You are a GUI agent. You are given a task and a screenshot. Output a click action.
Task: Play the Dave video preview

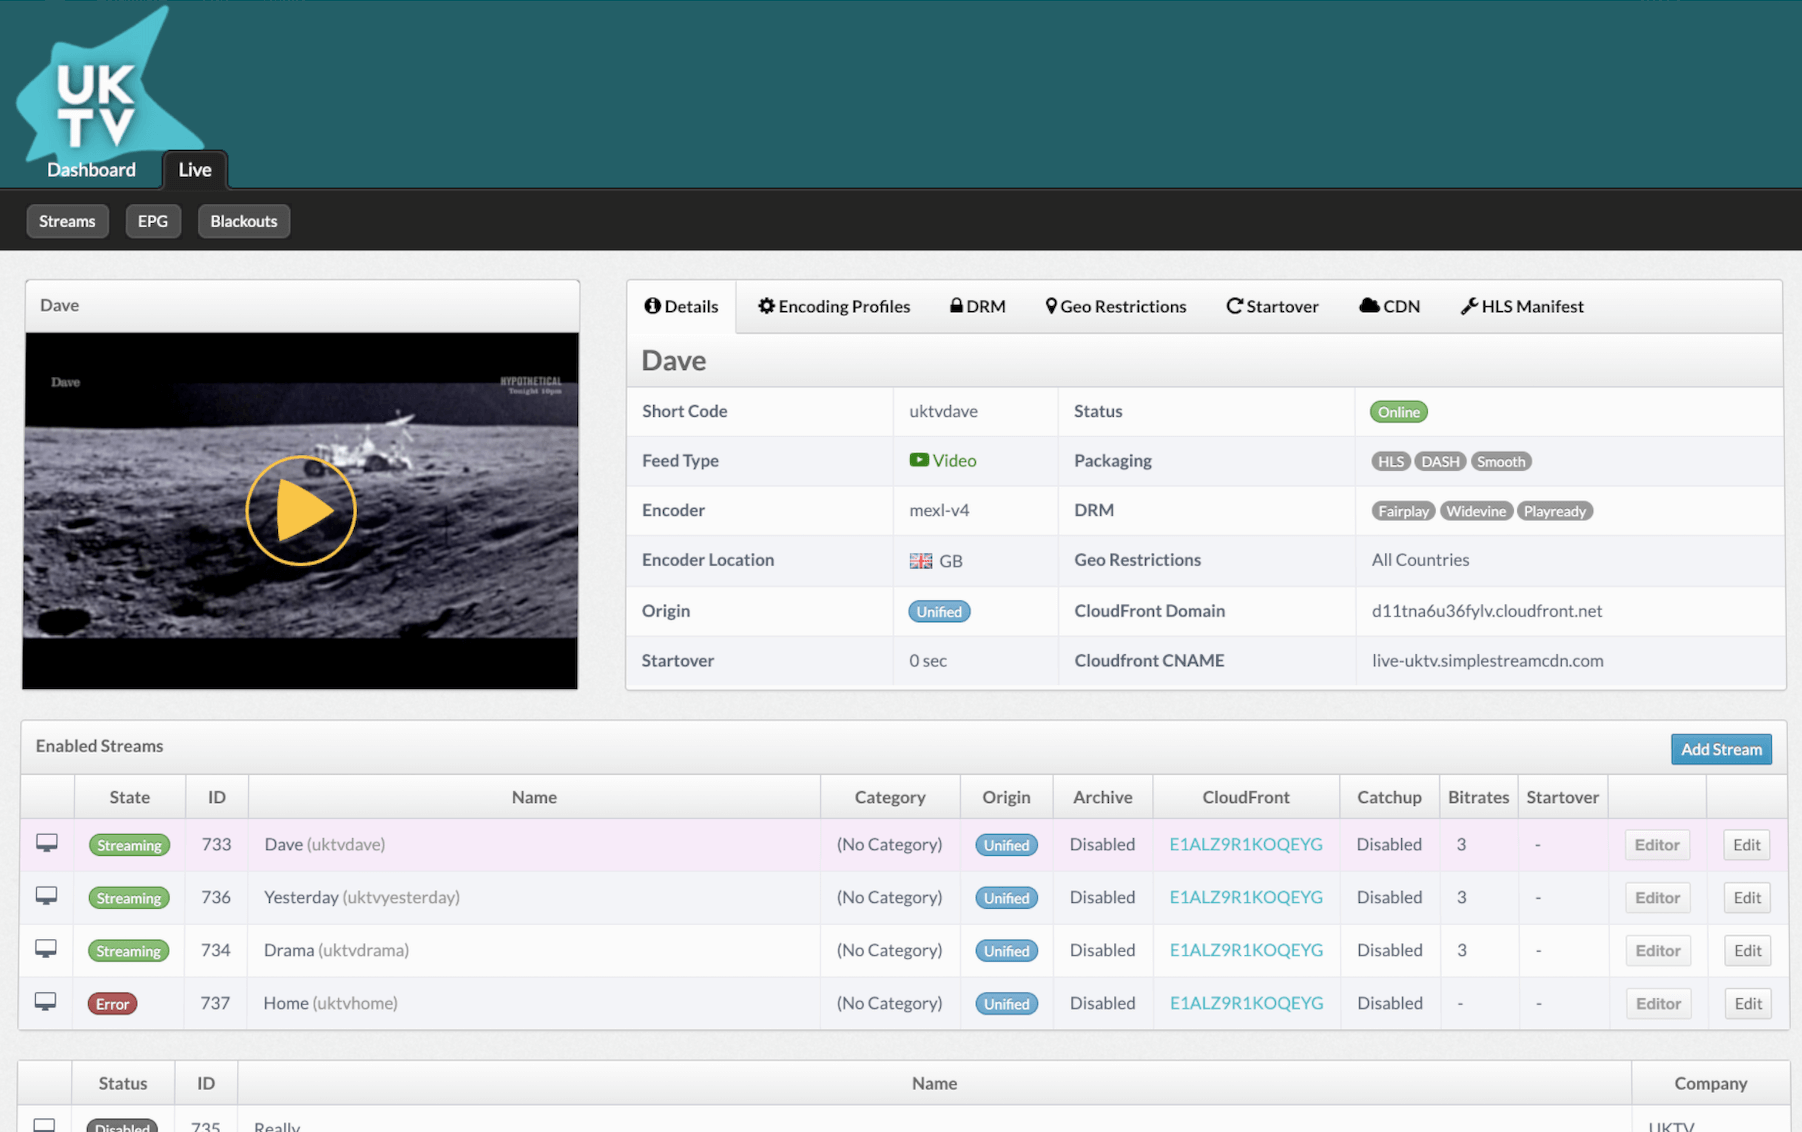(x=301, y=510)
